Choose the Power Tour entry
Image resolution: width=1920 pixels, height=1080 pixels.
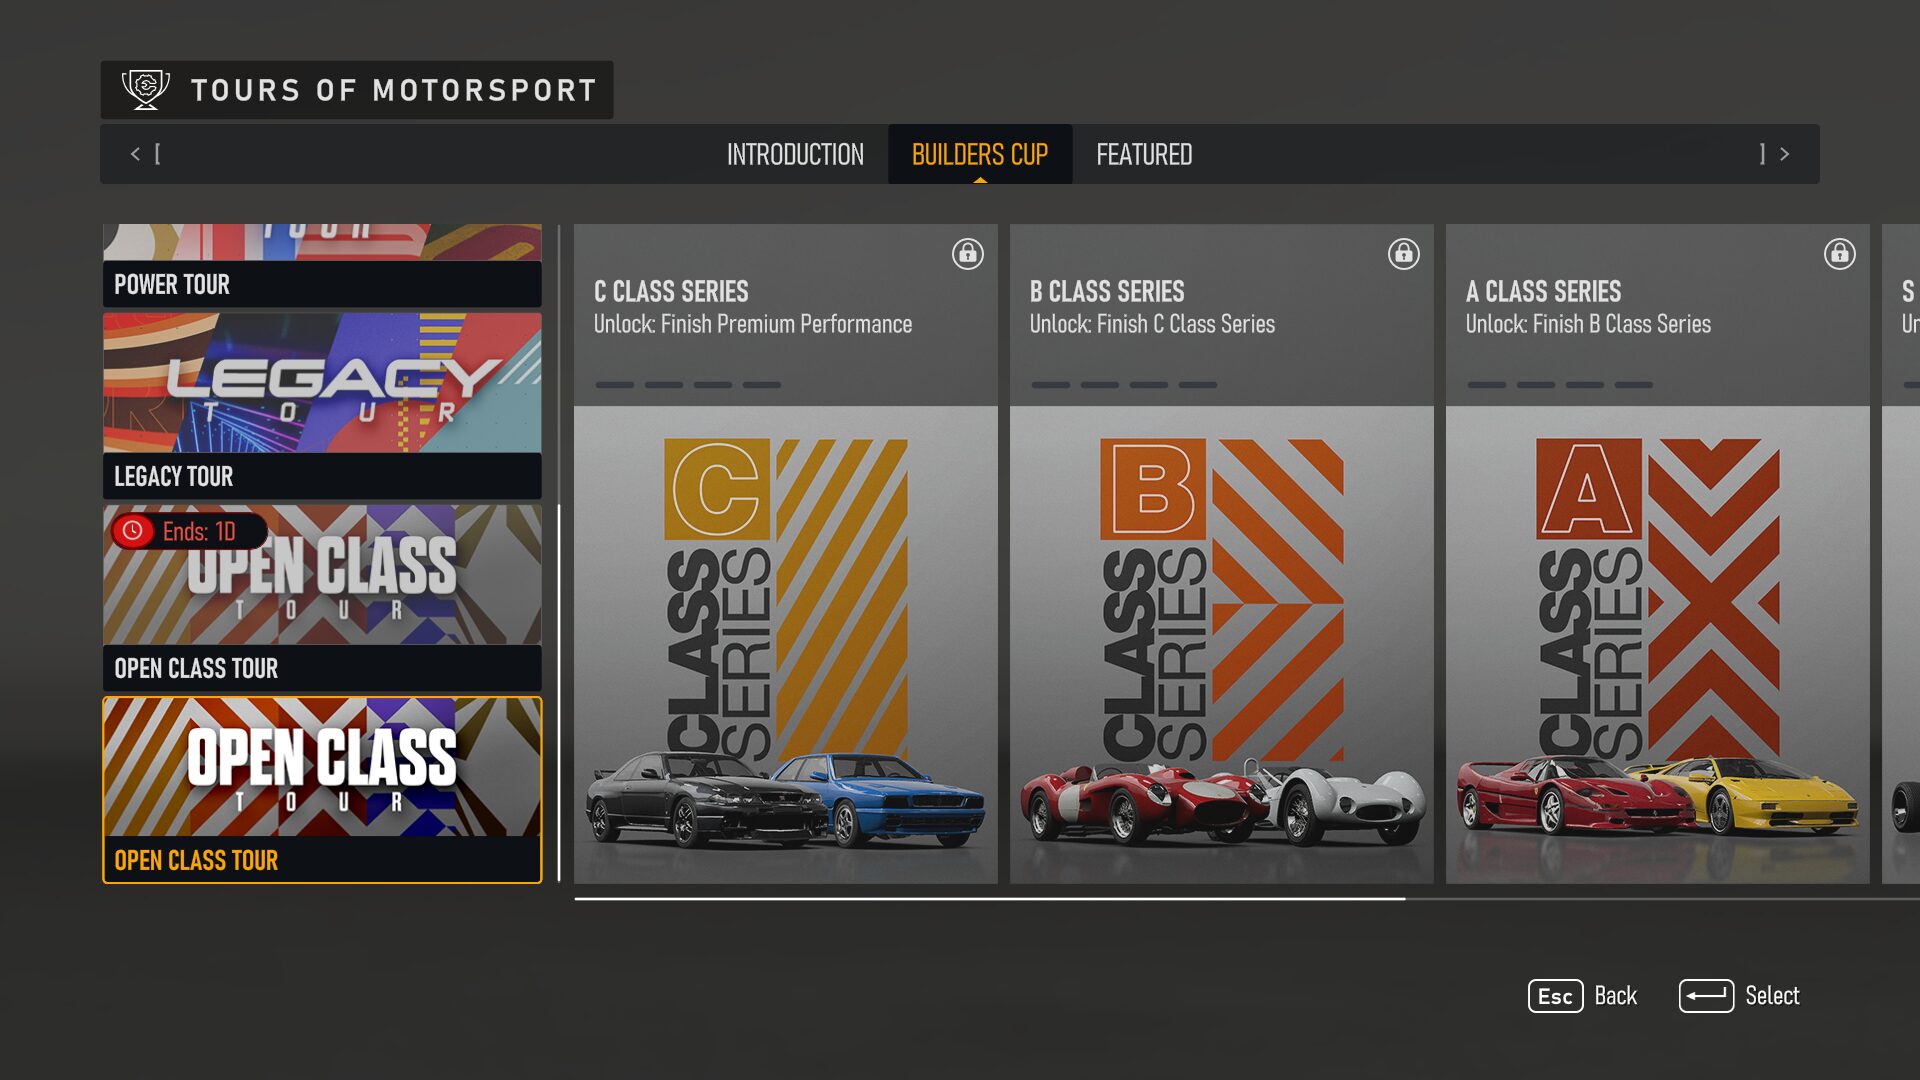[322, 265]
